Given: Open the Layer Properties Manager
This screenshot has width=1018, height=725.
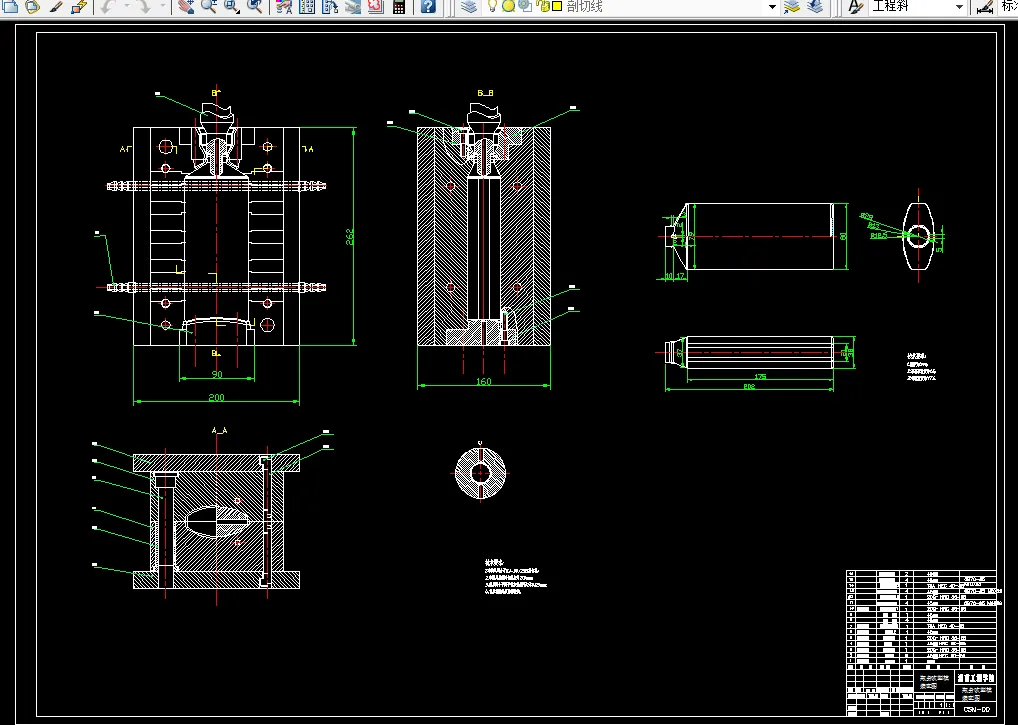Looking at the screenshot, I should (468, 6).
